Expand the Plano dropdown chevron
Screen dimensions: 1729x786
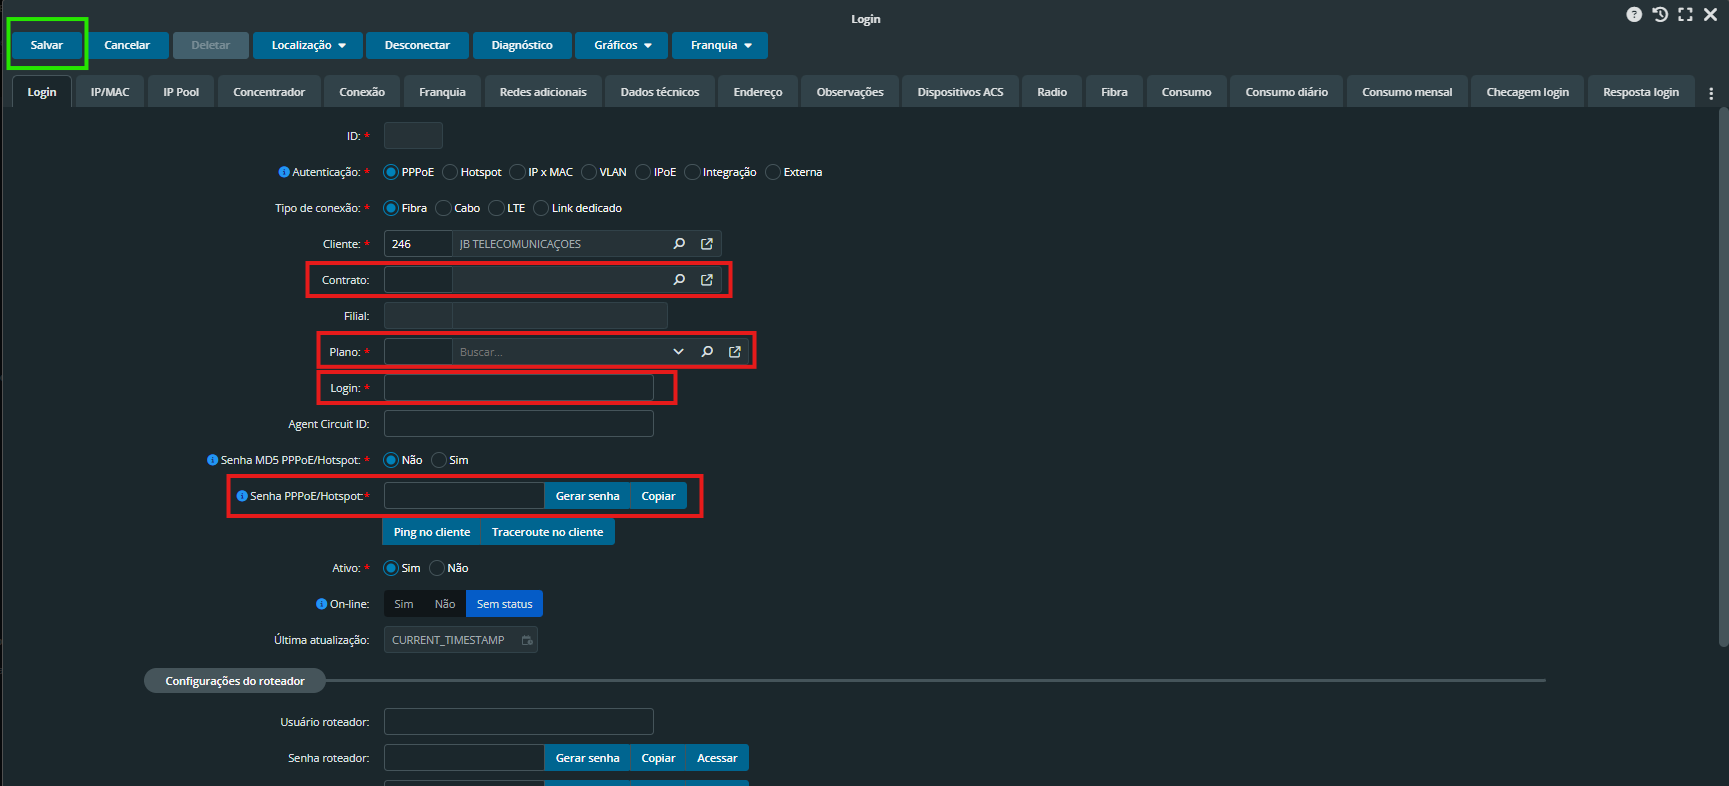[679, 352]
